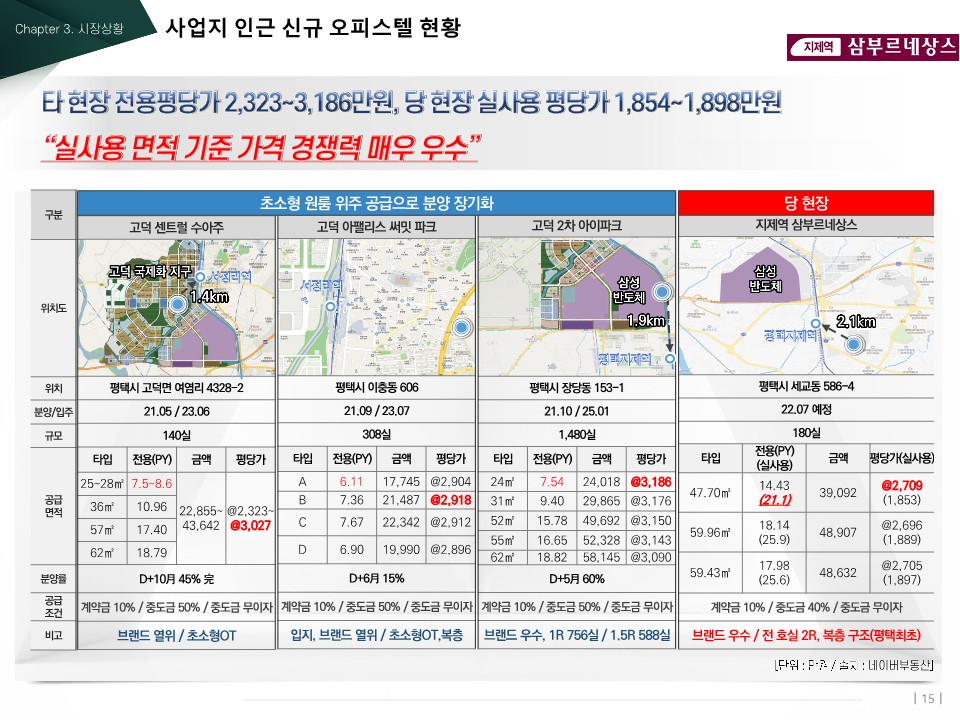Select the red @3,186 price cell
960x720 pixels.
tap(650, 482)
